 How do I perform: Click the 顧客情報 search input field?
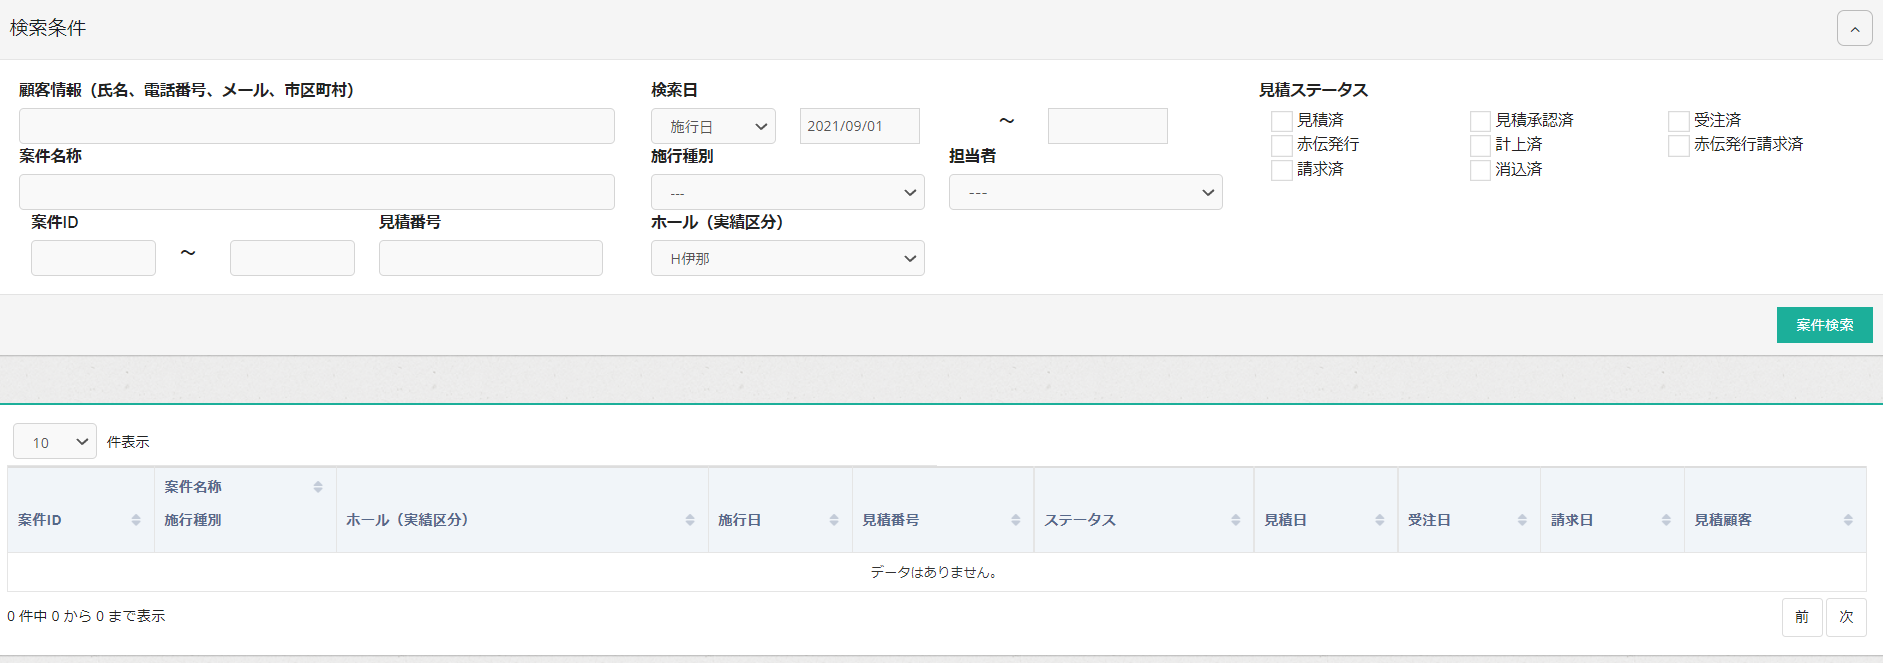(x=316, y=126)
